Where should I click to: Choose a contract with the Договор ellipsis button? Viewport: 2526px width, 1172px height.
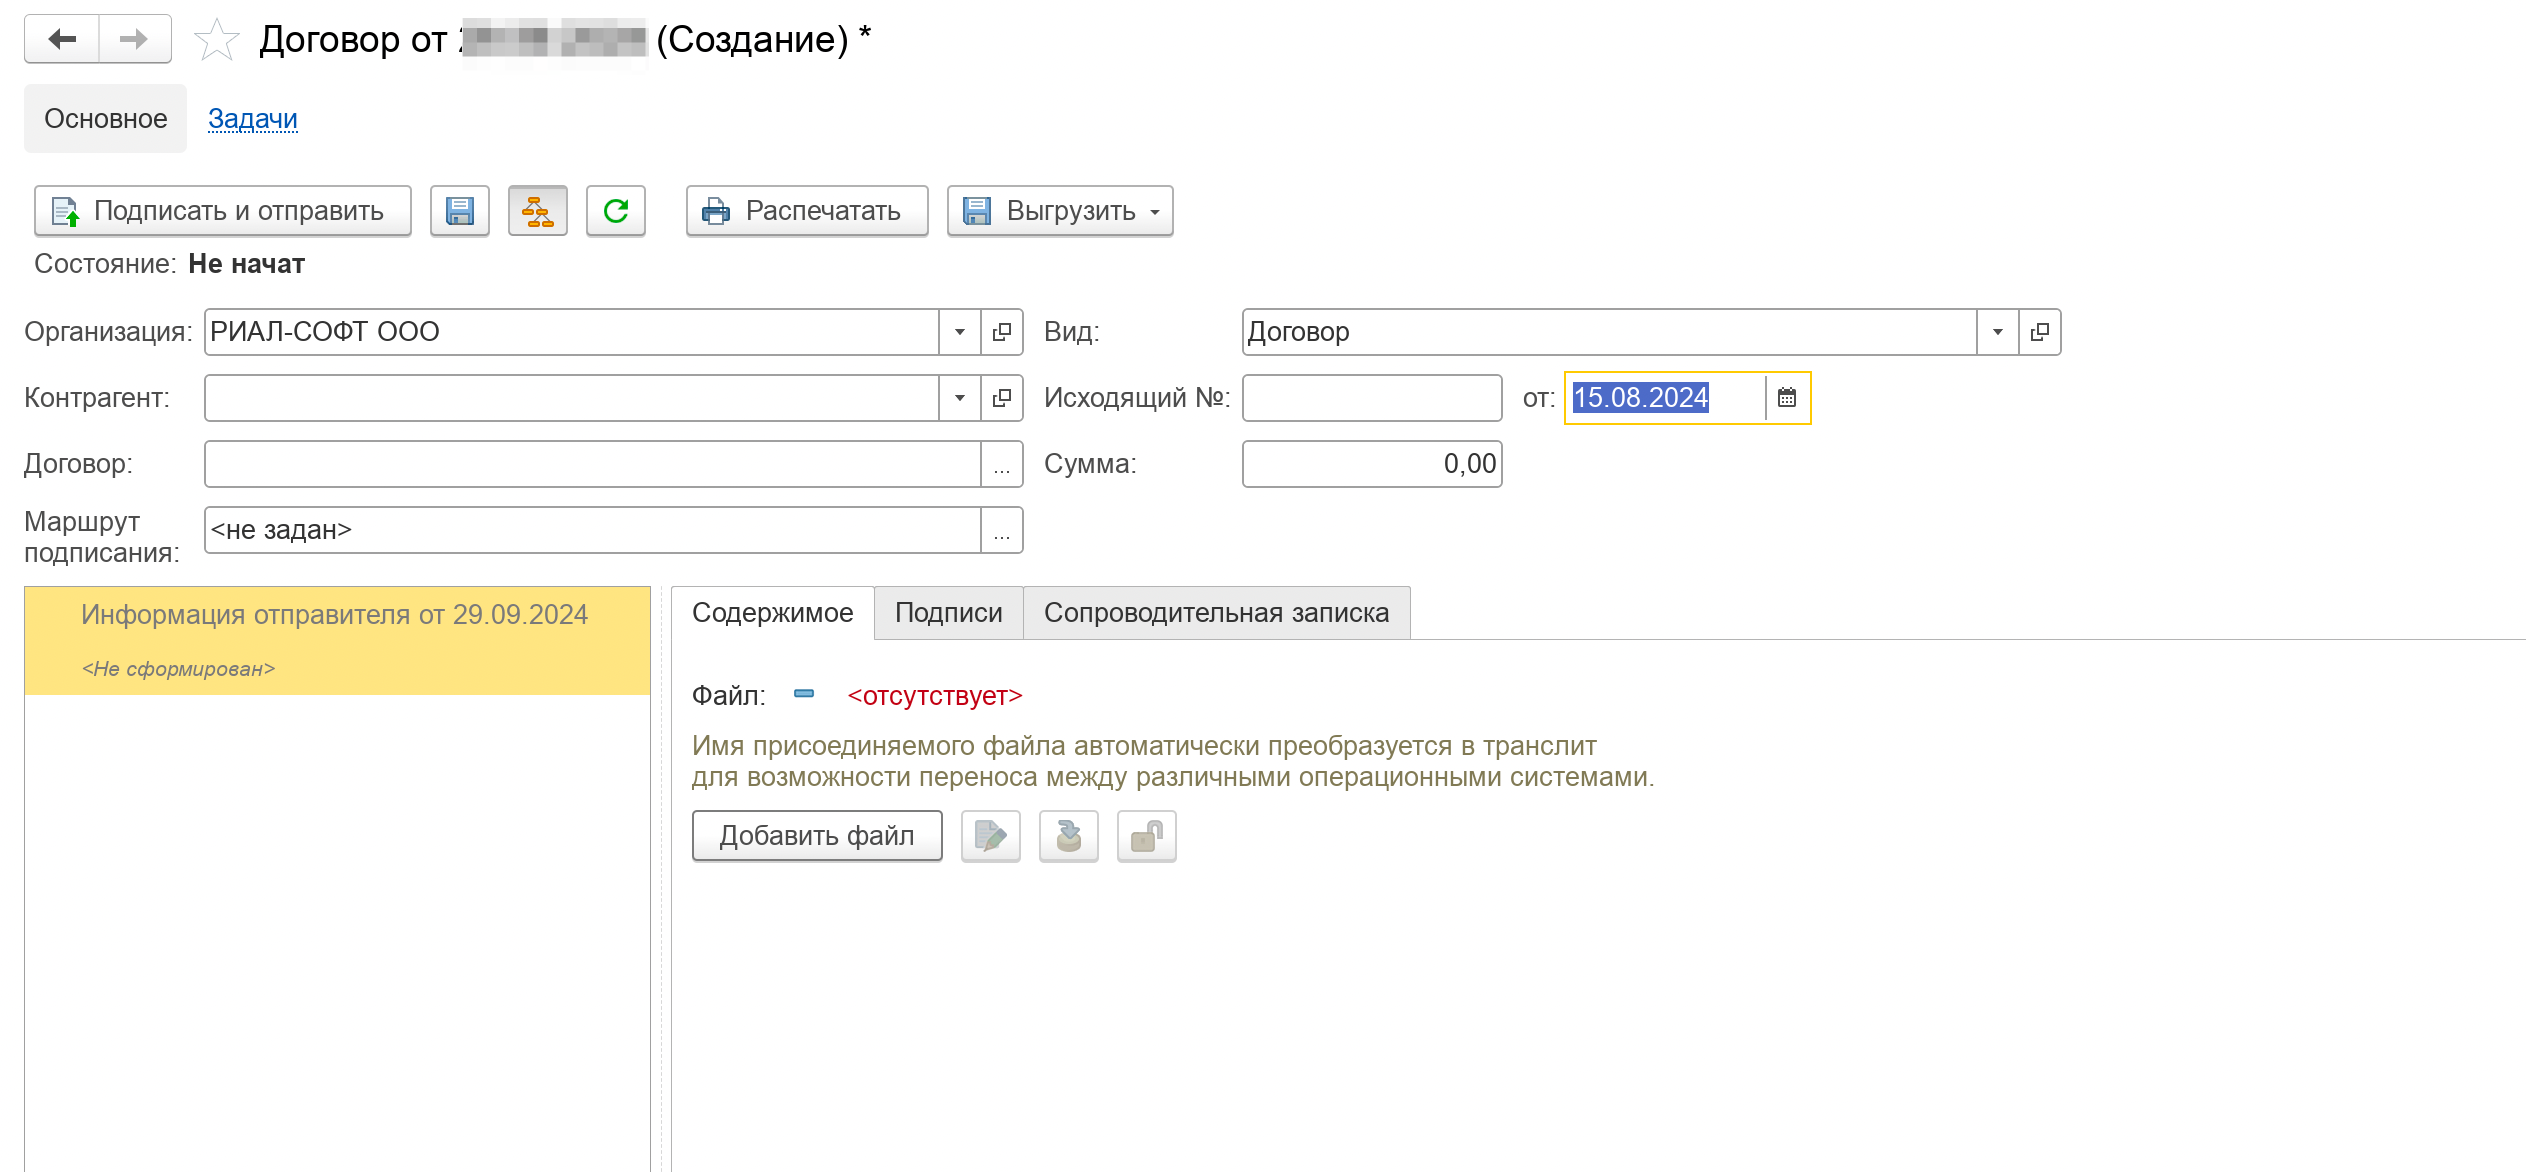pos(1001,464)
